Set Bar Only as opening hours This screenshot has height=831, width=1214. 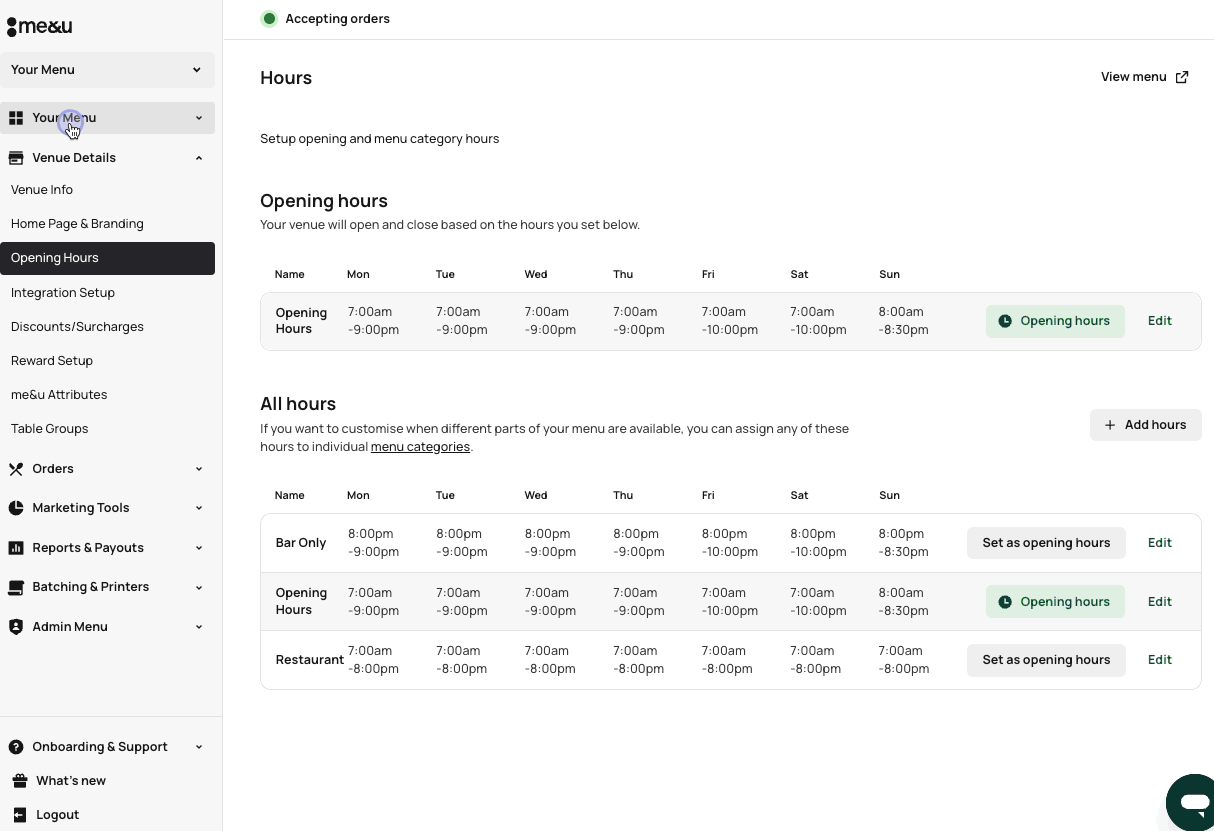(x=1045, y=543)
